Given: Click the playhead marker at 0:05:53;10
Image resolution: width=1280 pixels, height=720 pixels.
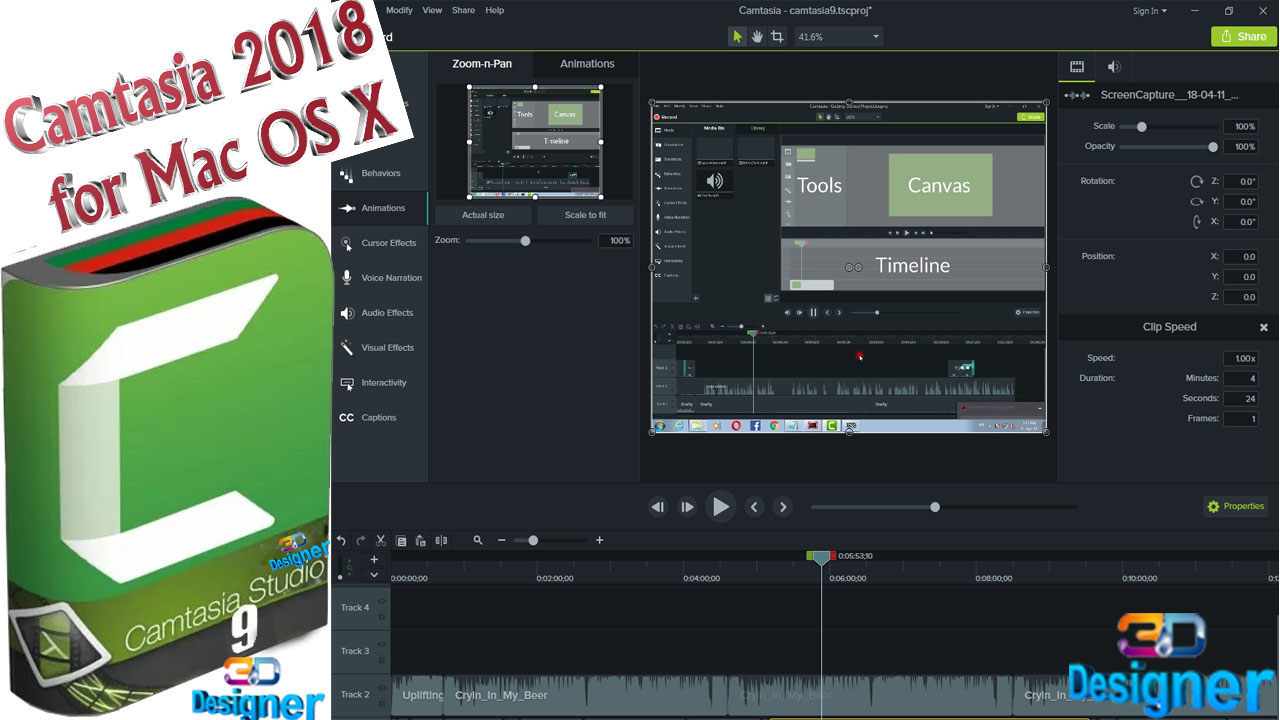Looking at the screenshot, I should click(x=821, y=557).
